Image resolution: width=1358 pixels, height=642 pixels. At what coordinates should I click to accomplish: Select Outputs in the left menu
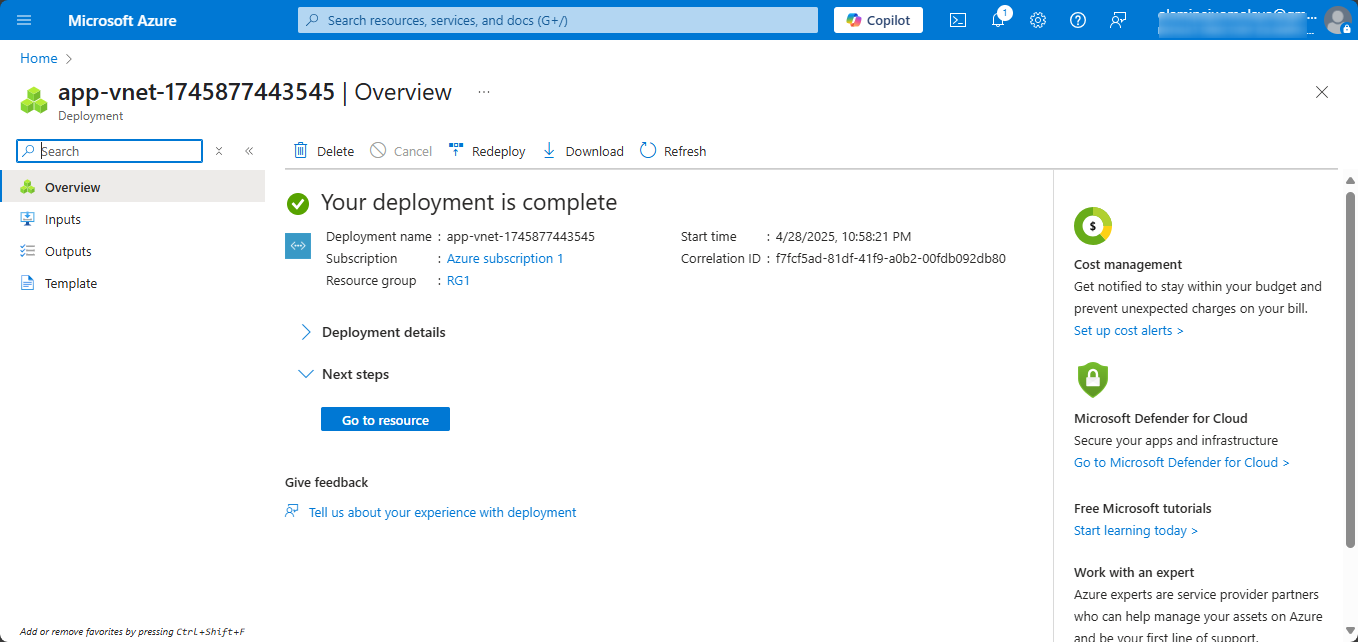click(x=133, y=251)
